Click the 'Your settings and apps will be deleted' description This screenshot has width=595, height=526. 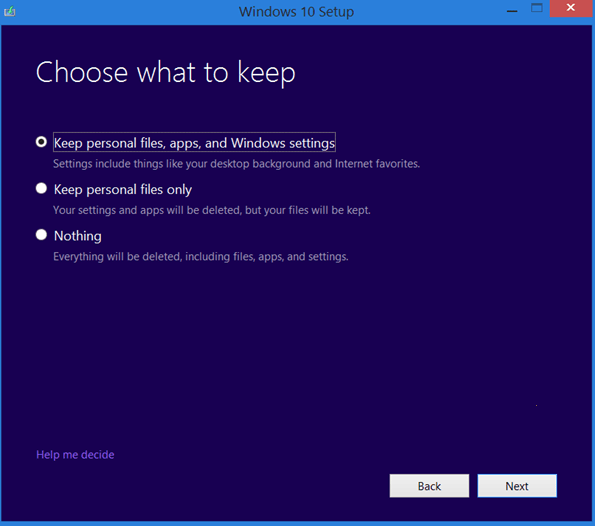pyautogui.click(x=212, y=210)
